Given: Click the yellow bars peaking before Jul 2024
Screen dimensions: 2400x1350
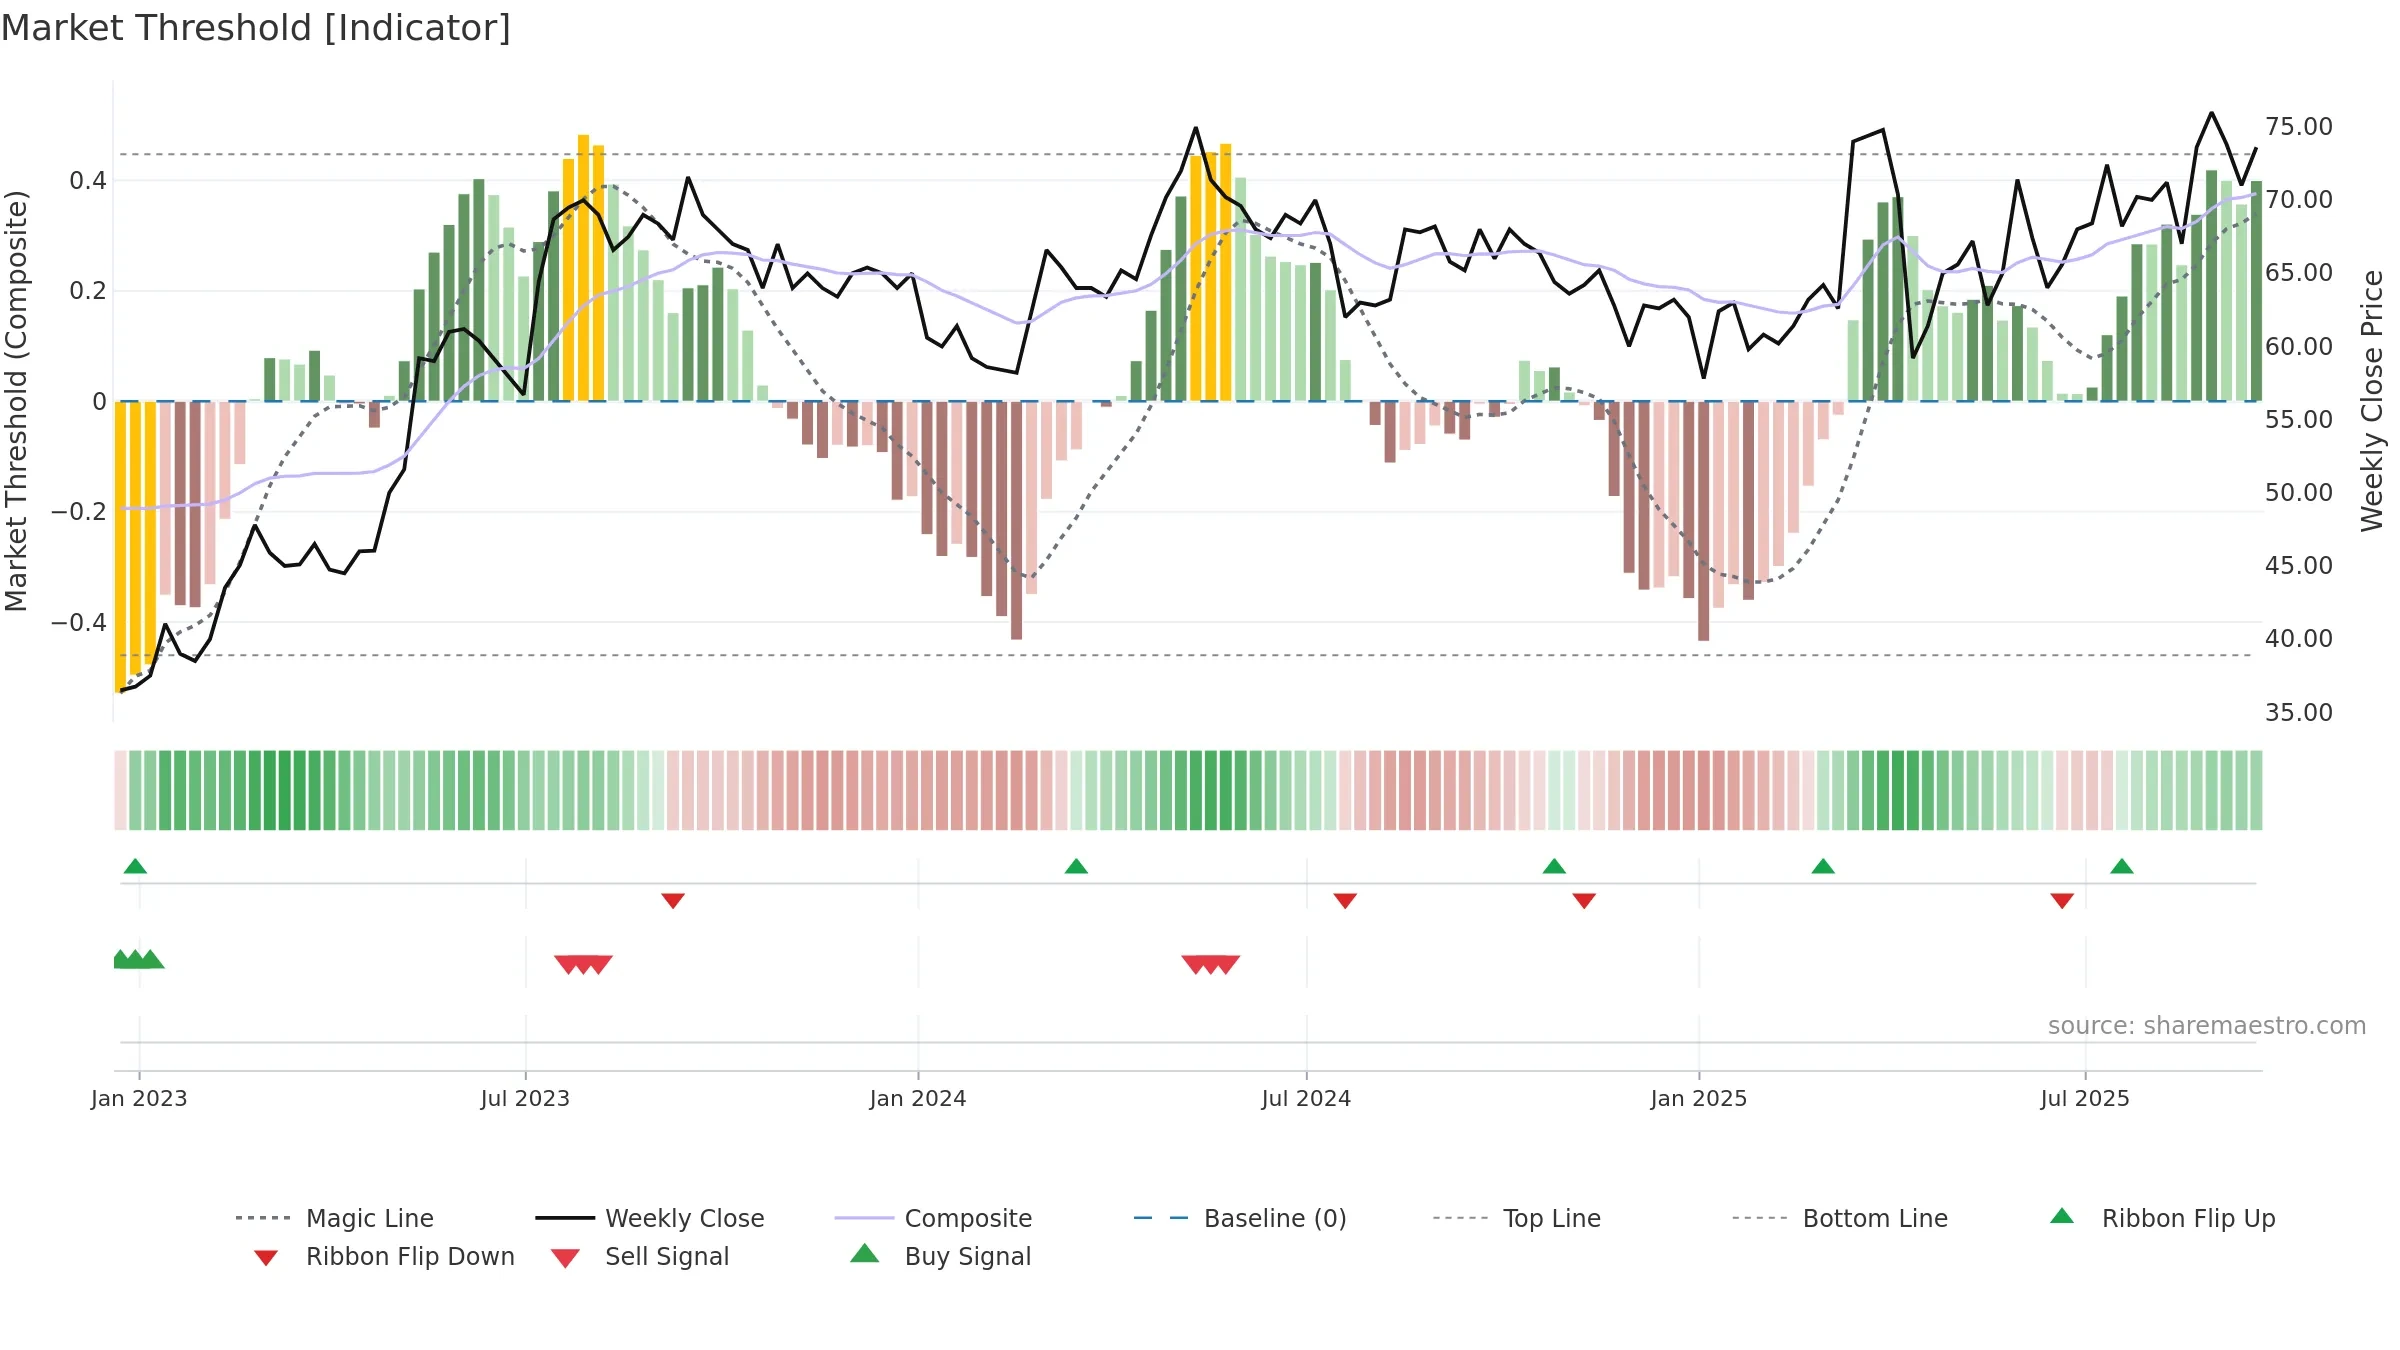Looking at the screenshot, I should tap(1211, 272).
